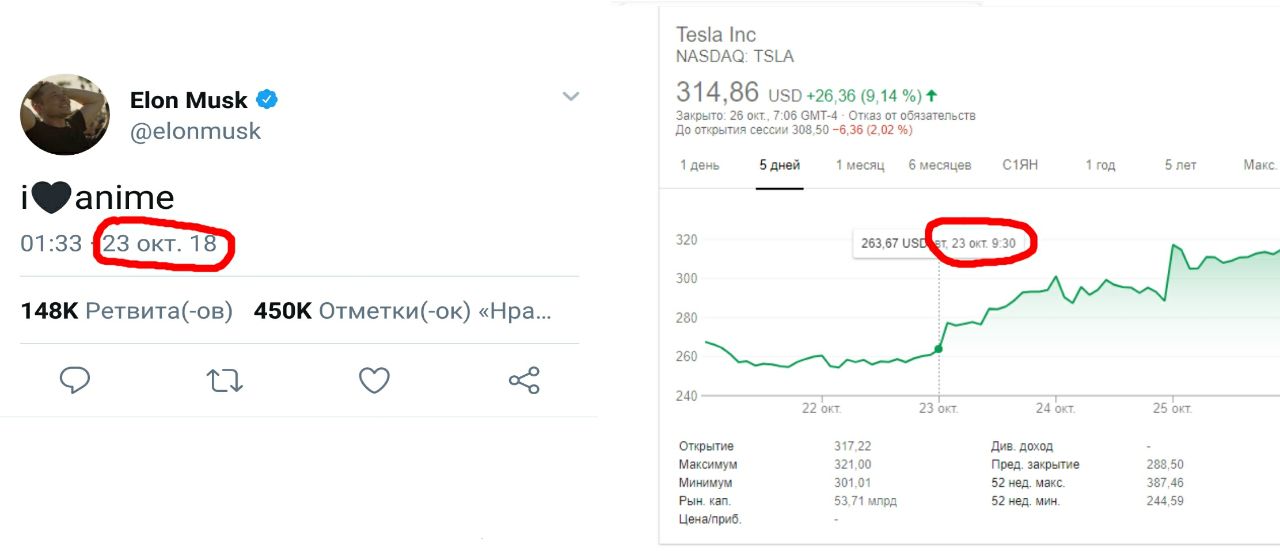This screenshot has height=553, width=1280.
Task: Click the black heart emoji in tweet
Action: tap(51, 198)
